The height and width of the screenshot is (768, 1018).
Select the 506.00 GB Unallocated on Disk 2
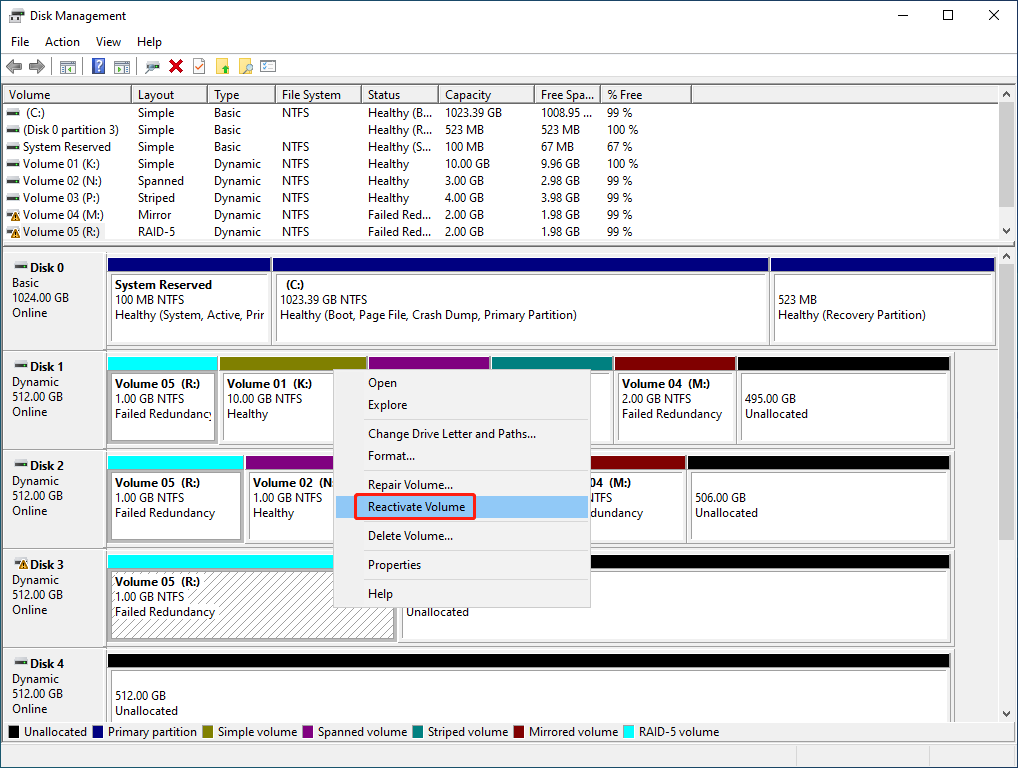tap(819, 499)
